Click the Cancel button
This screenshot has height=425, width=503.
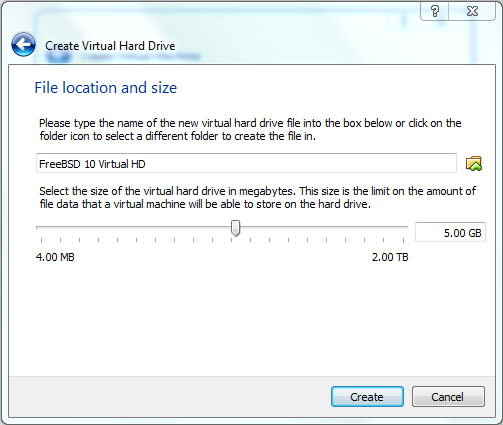tap(448, 397)
